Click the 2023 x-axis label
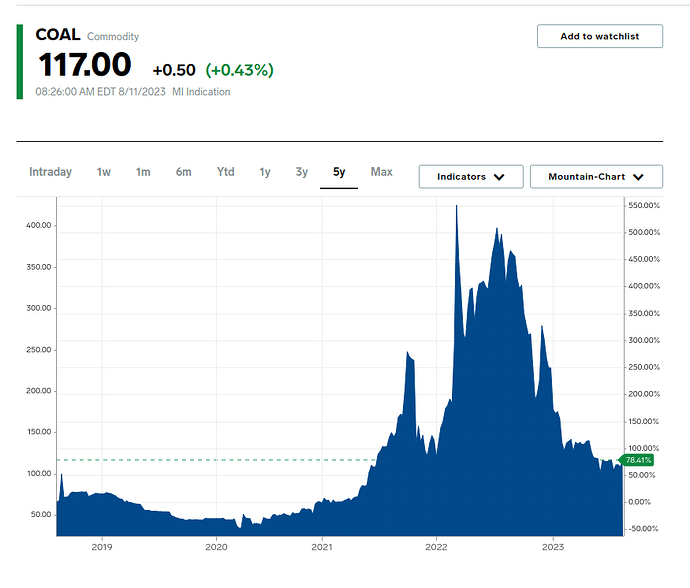 click(x=553, y=547)
